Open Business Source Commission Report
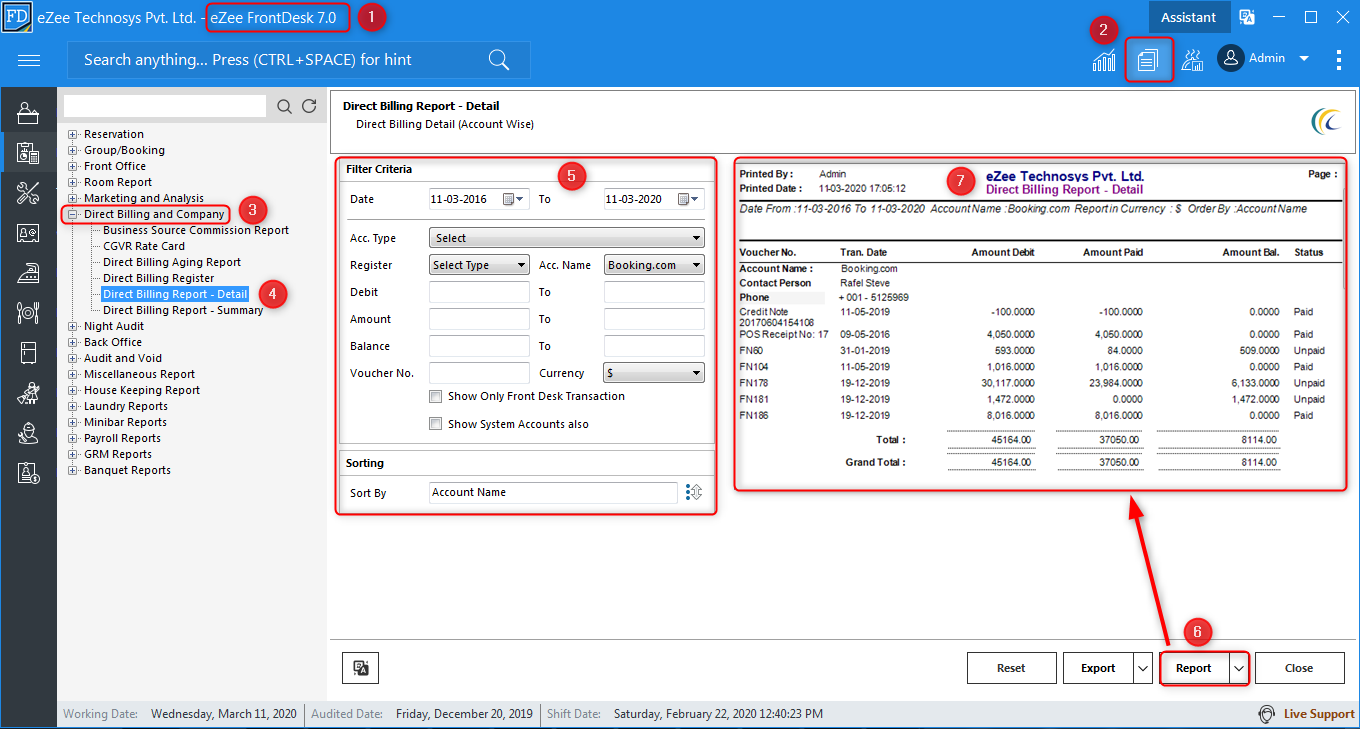Viewport: 1360px width, 729px height. pos(196,230)
